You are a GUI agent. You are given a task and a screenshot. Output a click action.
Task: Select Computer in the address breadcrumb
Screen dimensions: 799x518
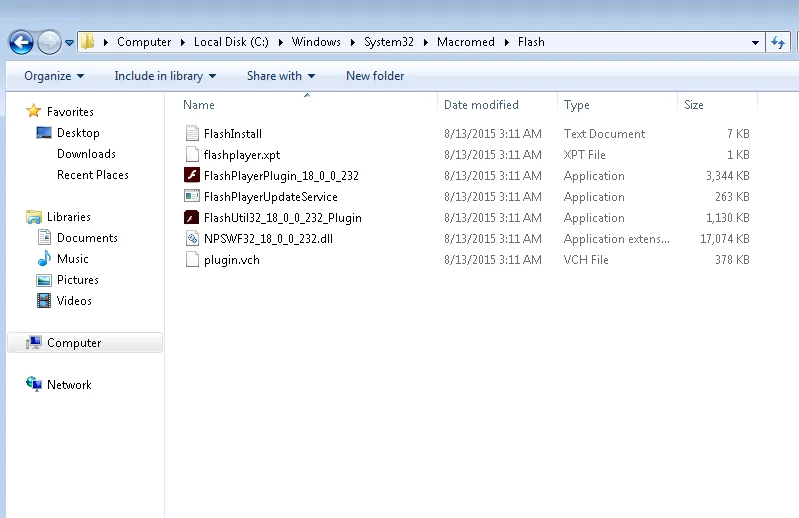click(x=144, y=42)
